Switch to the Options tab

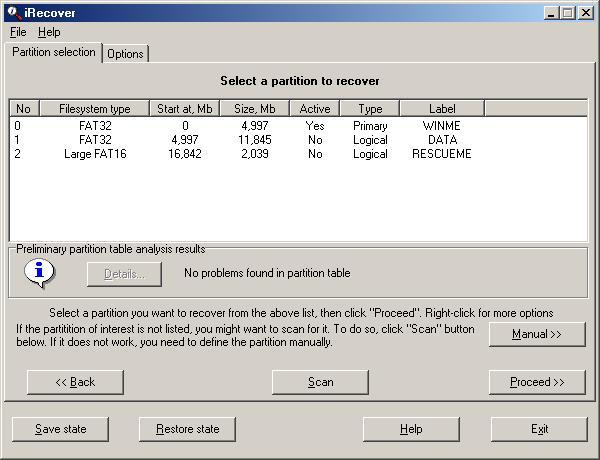pyautogui.click(x=126, y=54)
